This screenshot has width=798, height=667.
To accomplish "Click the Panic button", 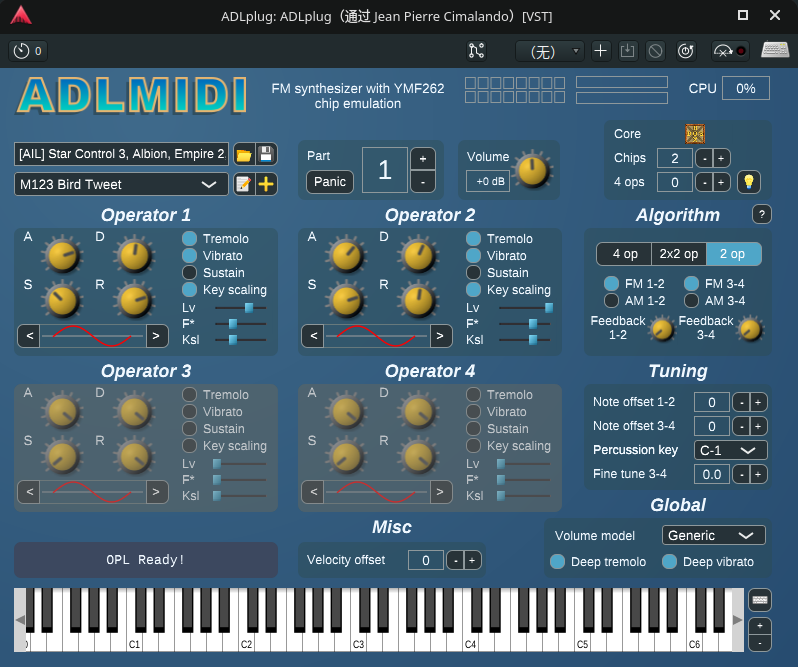I will (330, 182).
